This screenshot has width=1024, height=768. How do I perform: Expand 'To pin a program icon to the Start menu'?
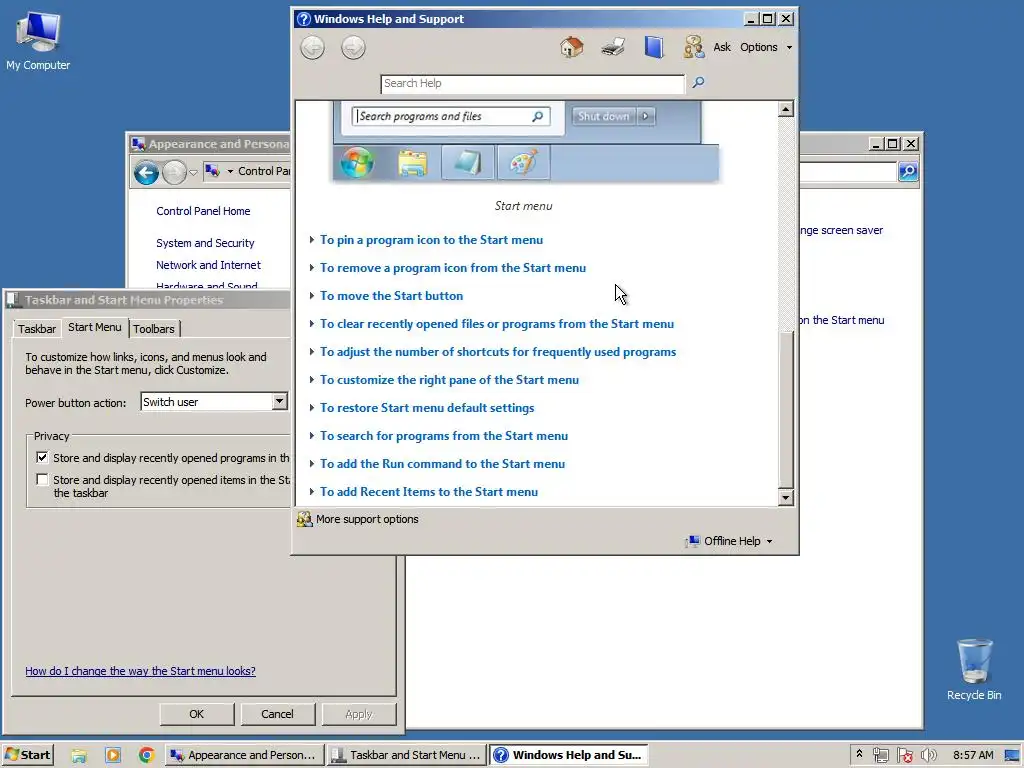pyautogui.click(x=431, y=240)
